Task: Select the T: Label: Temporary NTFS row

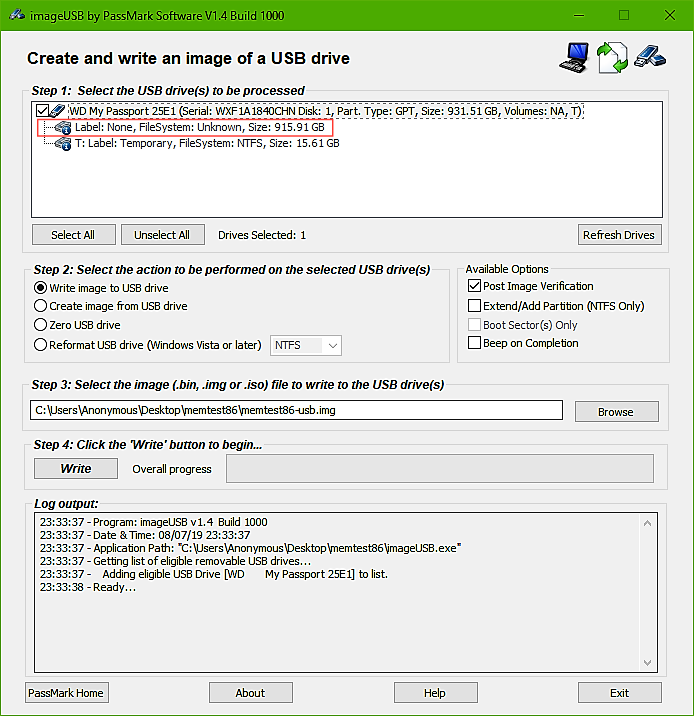Action: coord(207,143)
